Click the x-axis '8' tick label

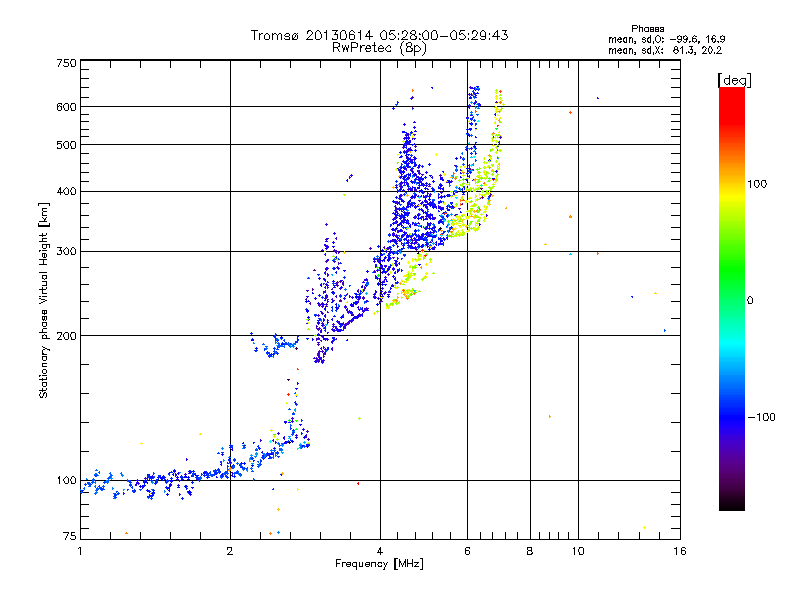[530, 551]
